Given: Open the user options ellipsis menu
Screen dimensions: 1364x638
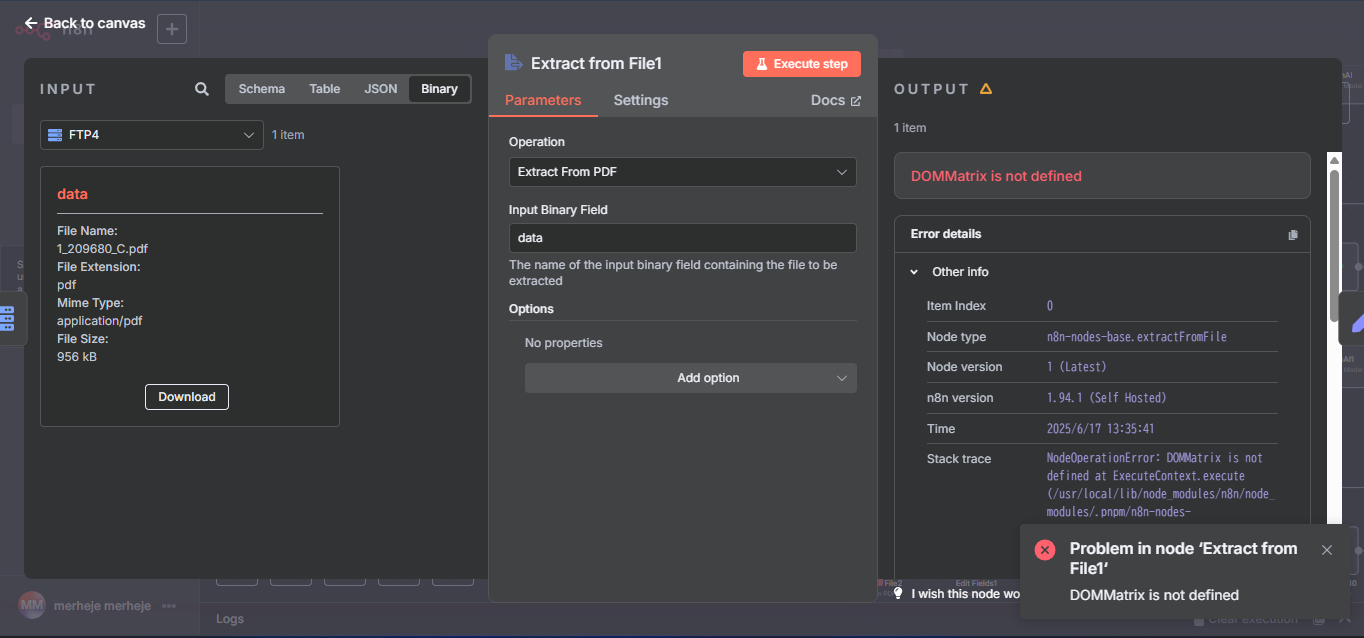Looking at the screenshot, I should (x=169, y=606).
